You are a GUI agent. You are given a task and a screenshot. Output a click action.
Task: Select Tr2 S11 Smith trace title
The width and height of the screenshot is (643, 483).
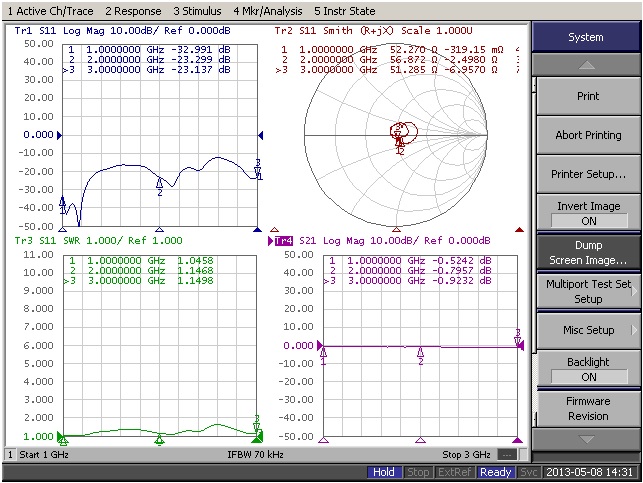coord(374,31)
